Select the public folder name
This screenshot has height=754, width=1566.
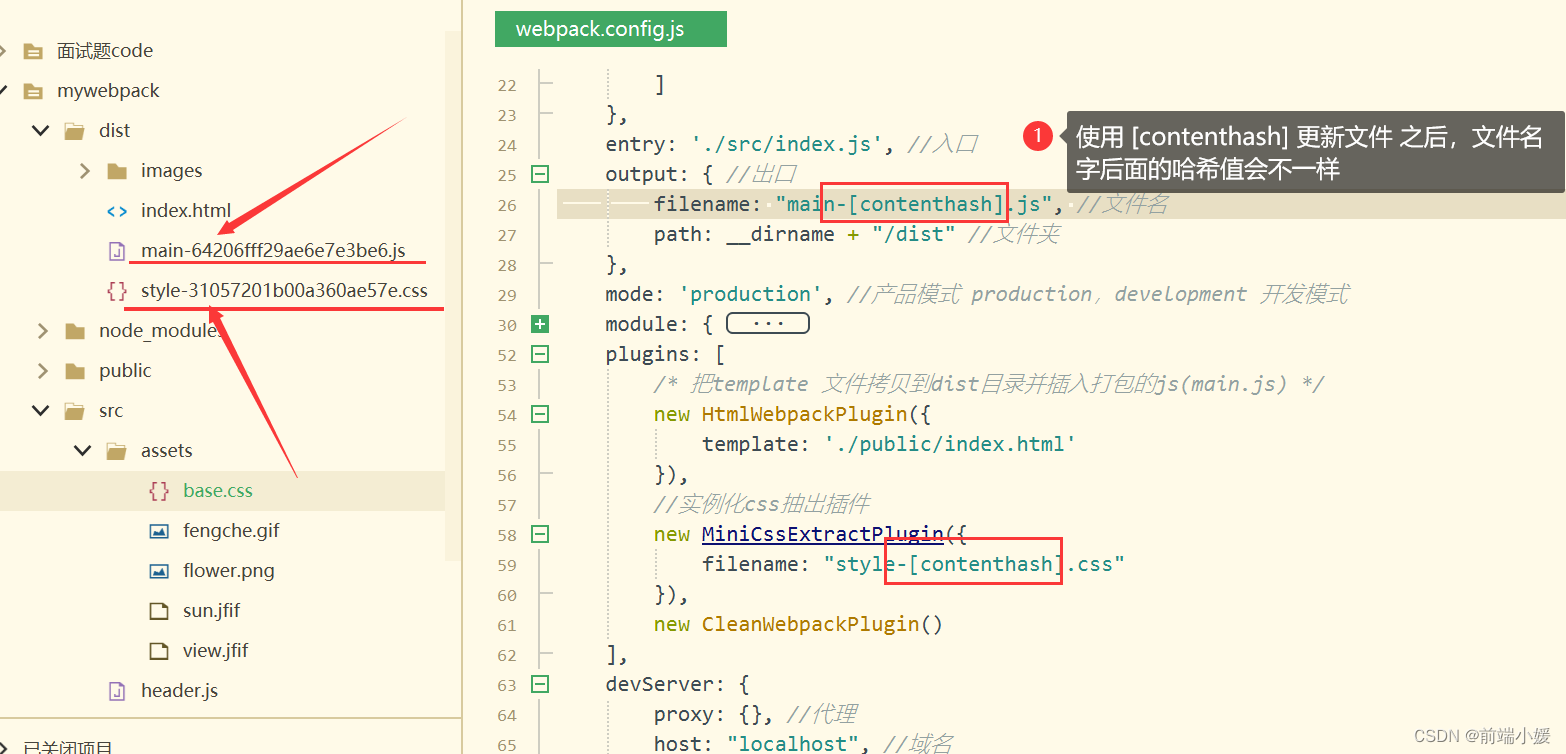(x=125, y=370)
